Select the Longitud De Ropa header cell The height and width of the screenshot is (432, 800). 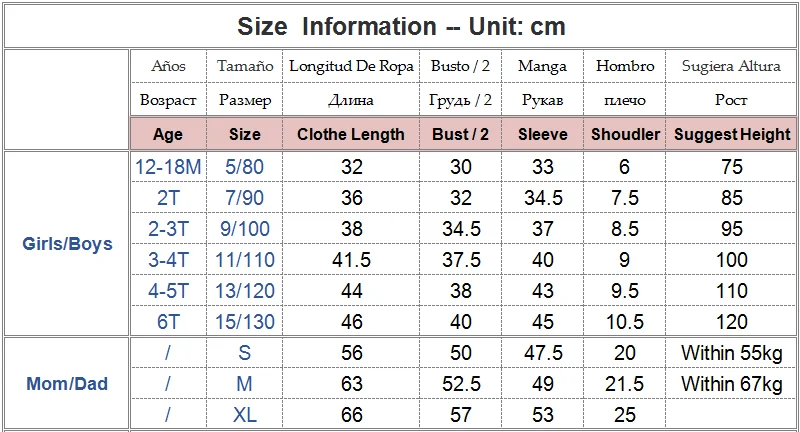click(x=351, y=66)
